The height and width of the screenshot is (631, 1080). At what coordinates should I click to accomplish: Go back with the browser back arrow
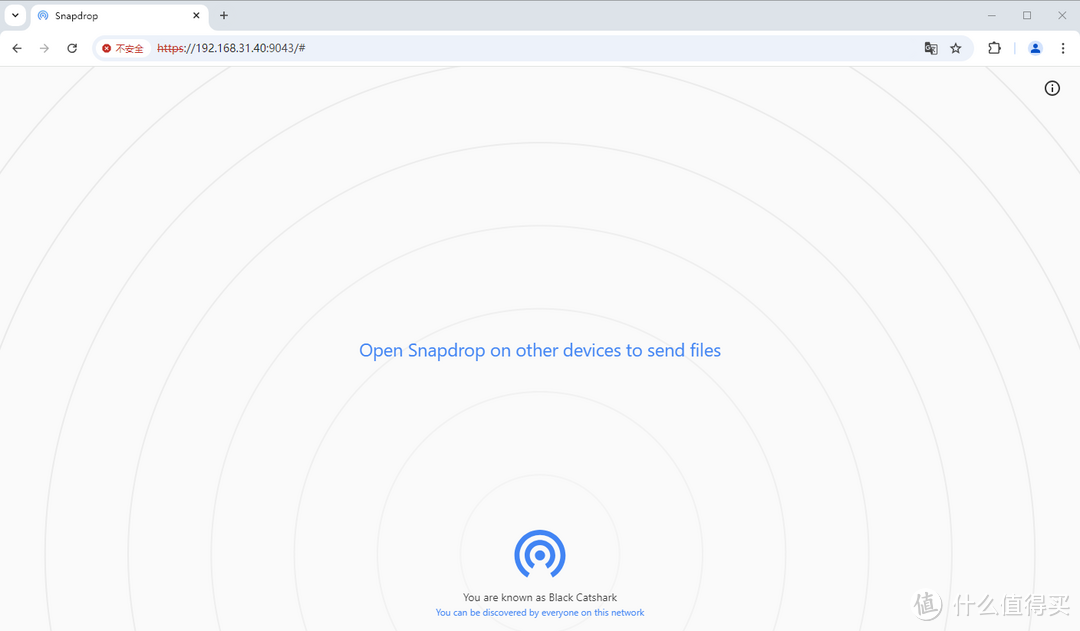[17, 48]
